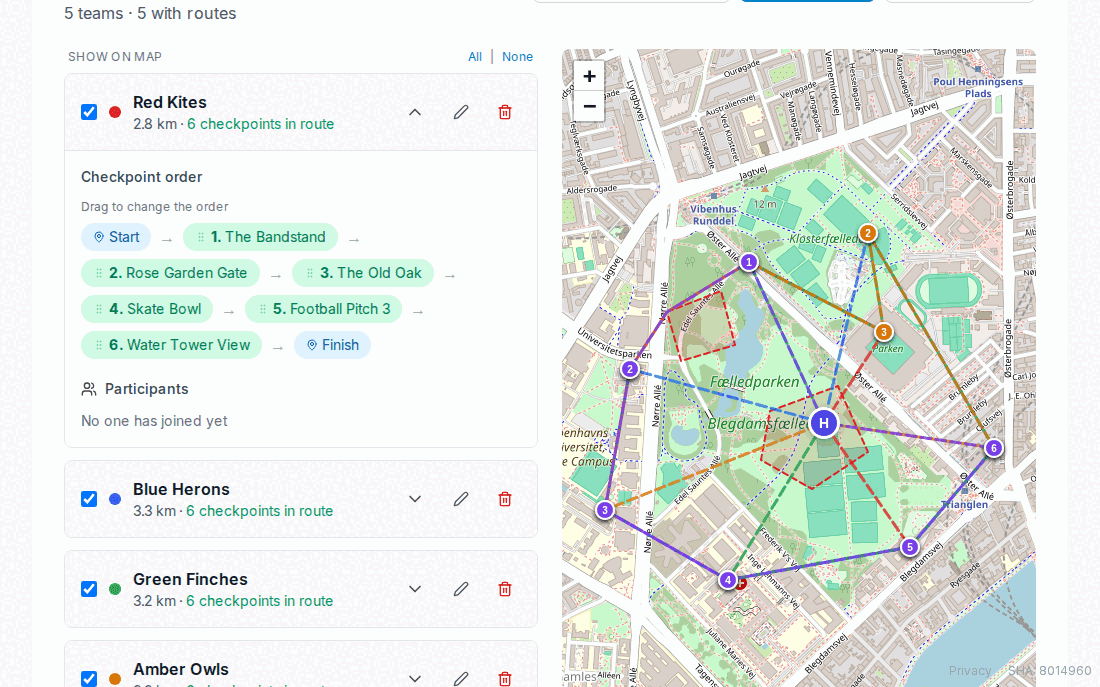Select the 6. Water Tower View chip

pyautogui.click(x=171, y=345)
